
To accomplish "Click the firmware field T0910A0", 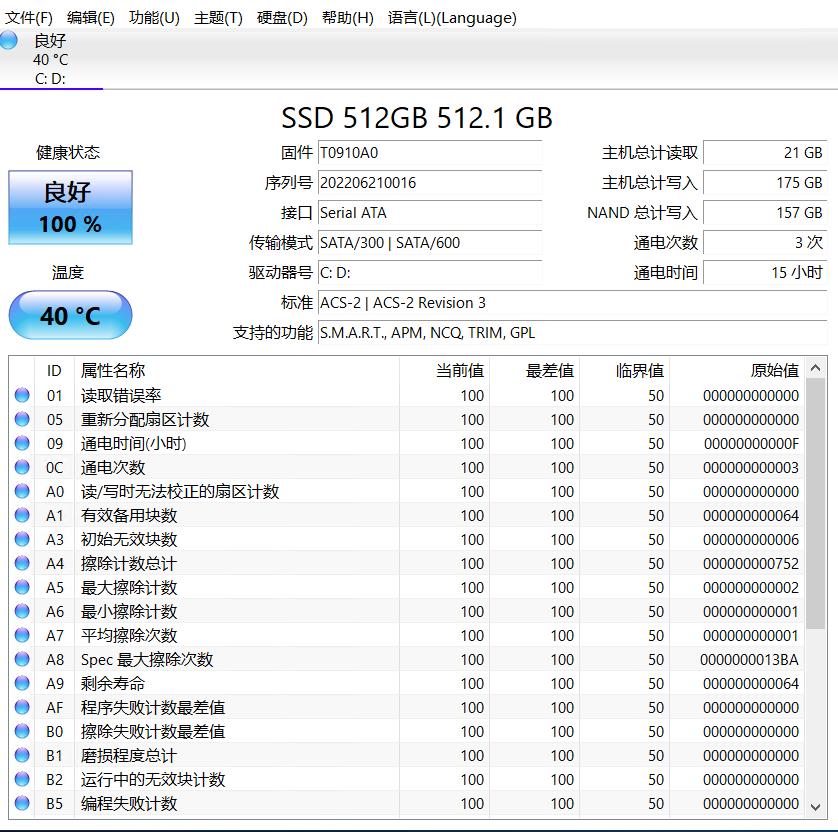I will click(x=430, y=153).
